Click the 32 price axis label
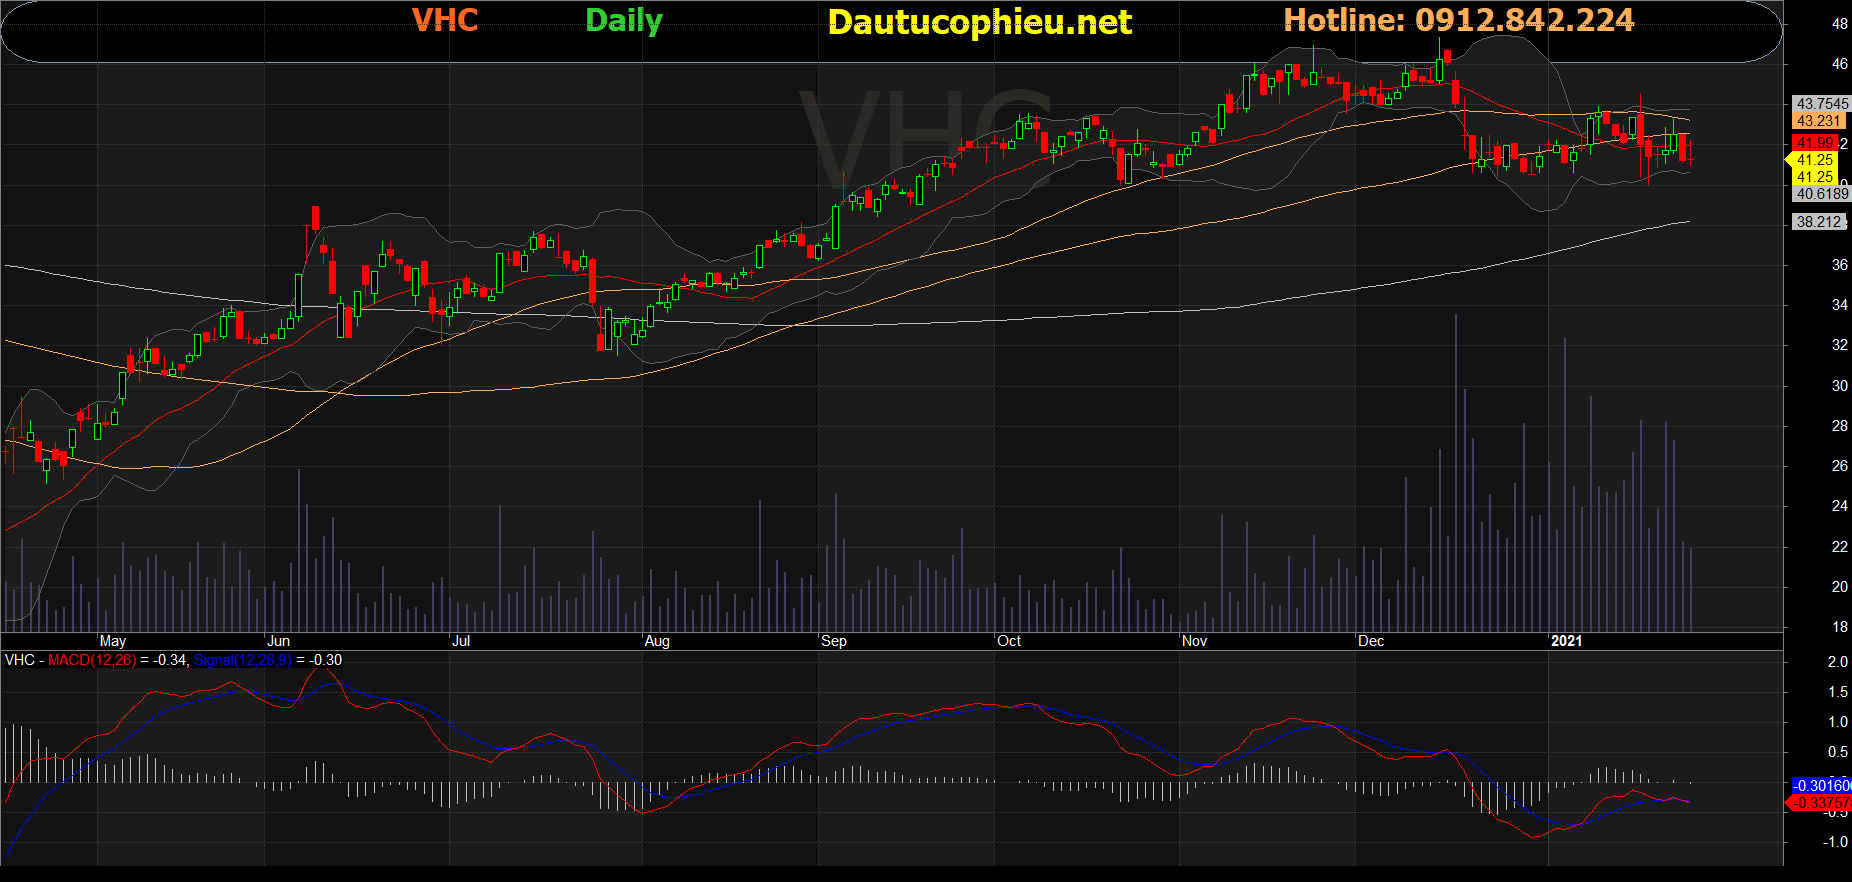This screenshot has height=882, width=1852. tap(1839, 345)
